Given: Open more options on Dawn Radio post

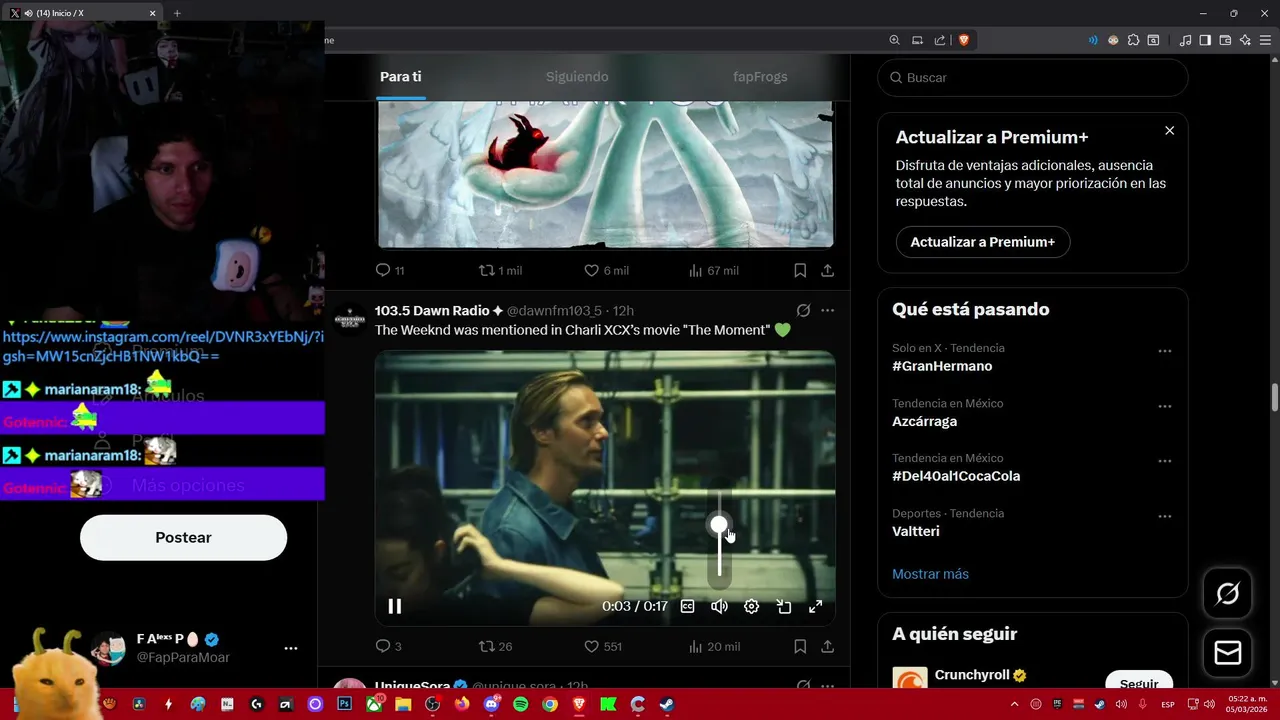Looking at the screenshot, I should 828,310.
